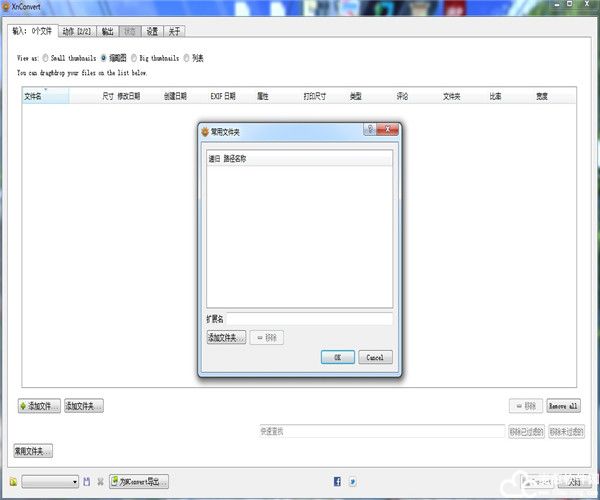Click the help question mark in dialog
Viewport: 600px width, 500px height.
click(x=370, y=129)
